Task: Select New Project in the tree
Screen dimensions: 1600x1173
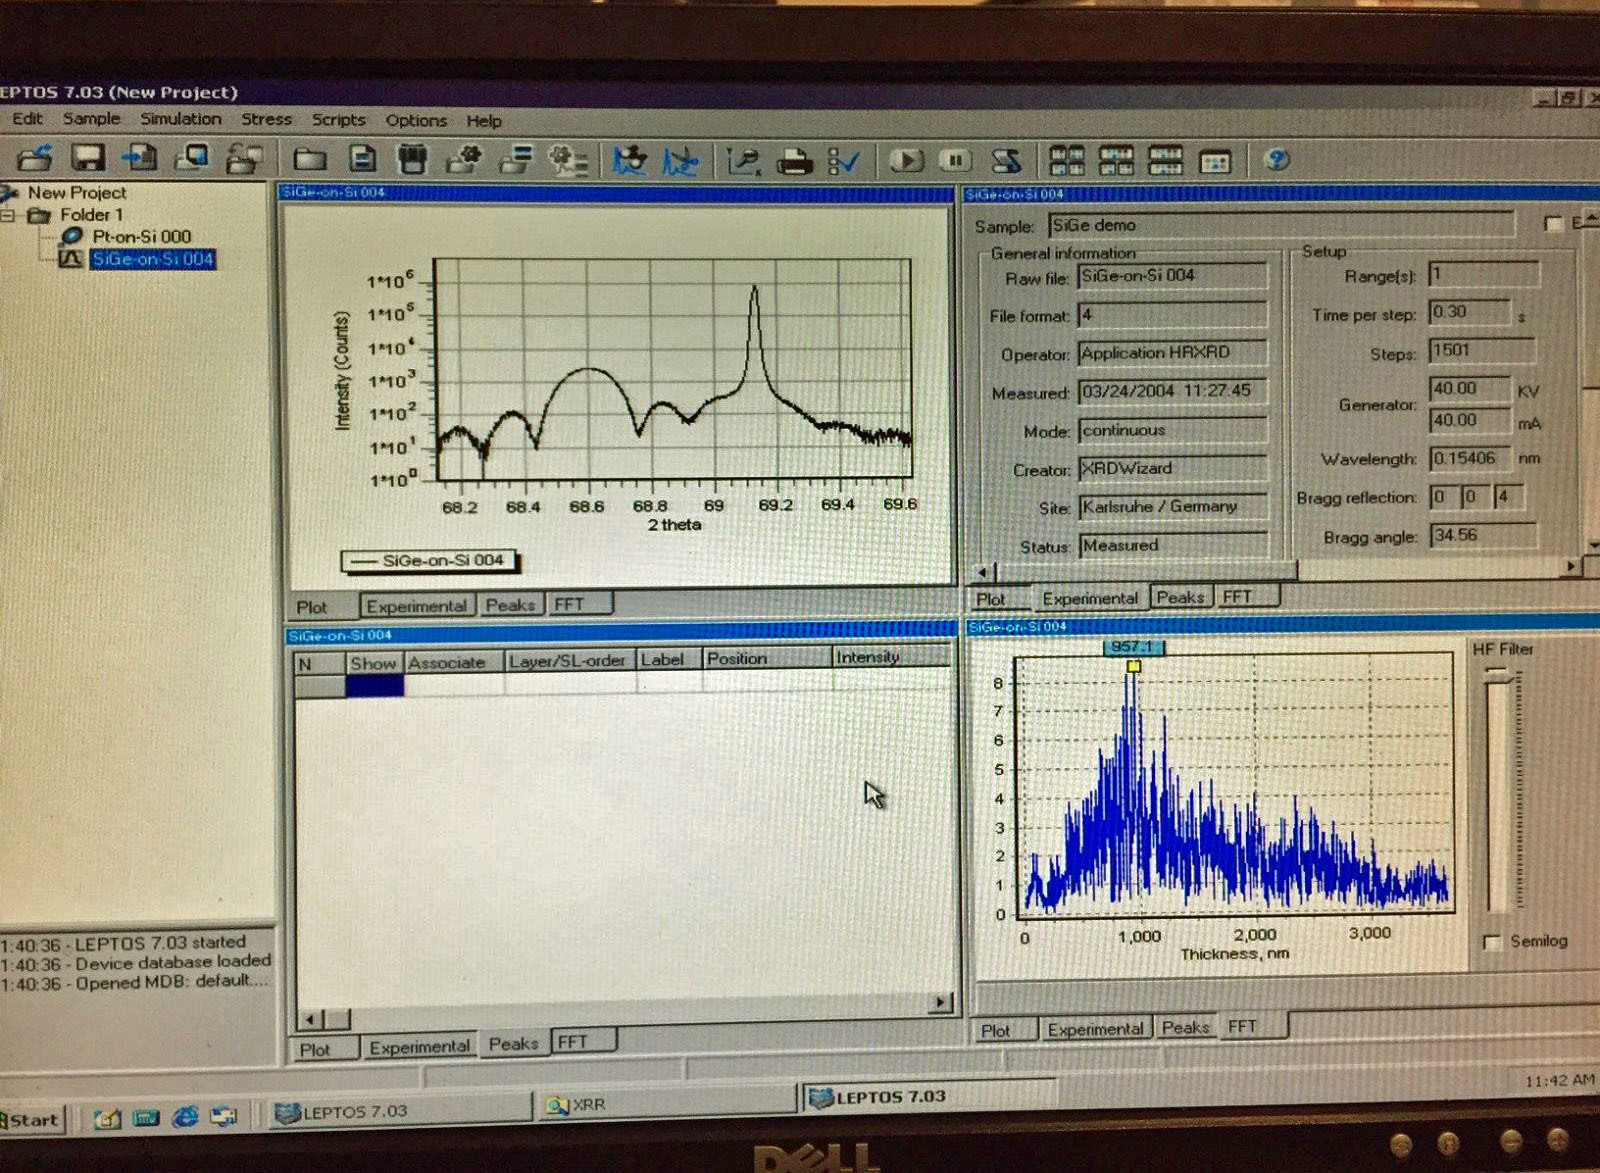Action: click(76, 192)
